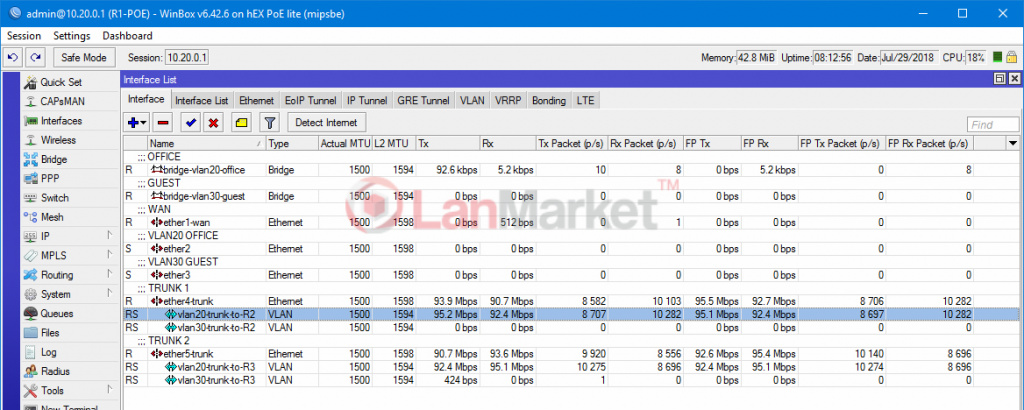
Task: Click the green CPU graph indicator
Action: pos(997,57)
